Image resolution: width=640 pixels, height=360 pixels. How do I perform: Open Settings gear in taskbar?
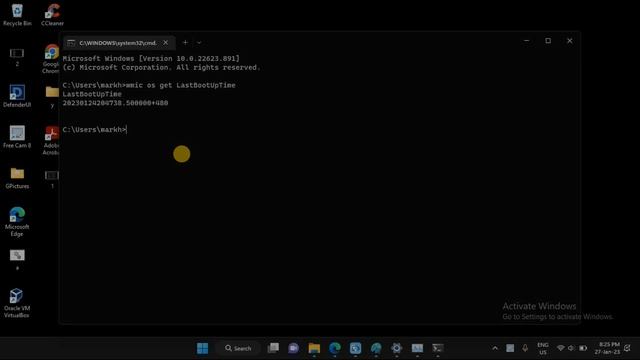pos(396,348)
